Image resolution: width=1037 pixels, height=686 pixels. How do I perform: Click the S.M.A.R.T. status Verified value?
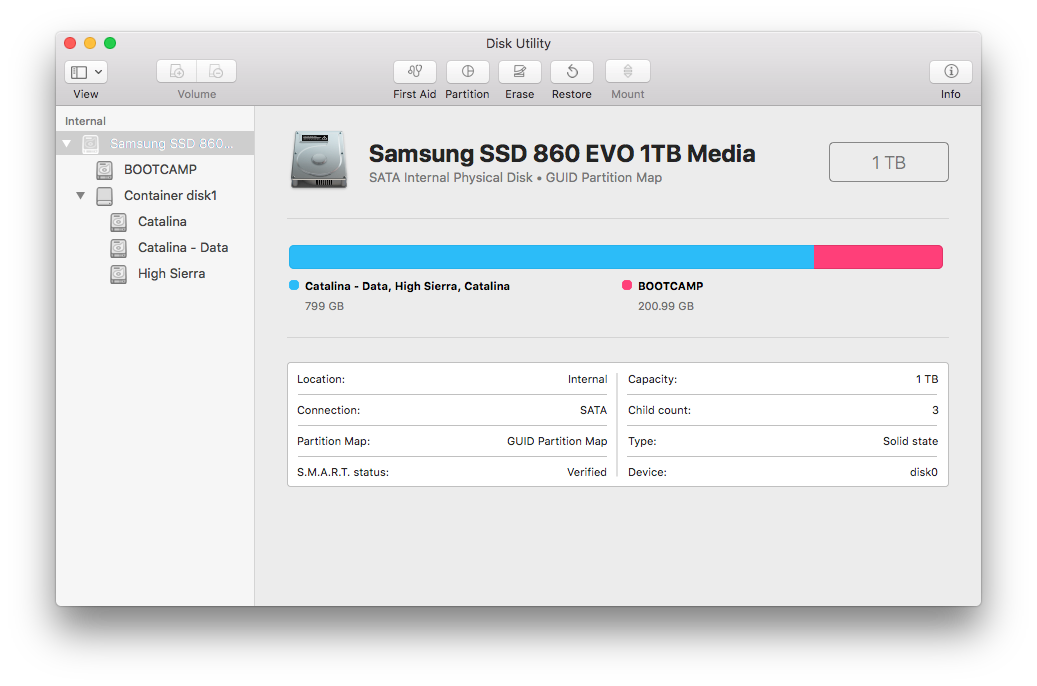(x=587, y=472)
